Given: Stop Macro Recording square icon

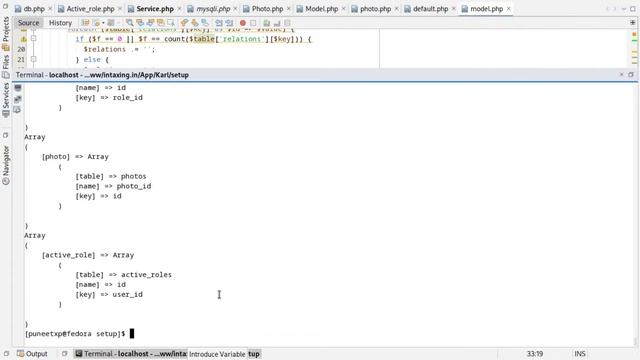Looking at the screenshot, I should [x=253, y=23].
